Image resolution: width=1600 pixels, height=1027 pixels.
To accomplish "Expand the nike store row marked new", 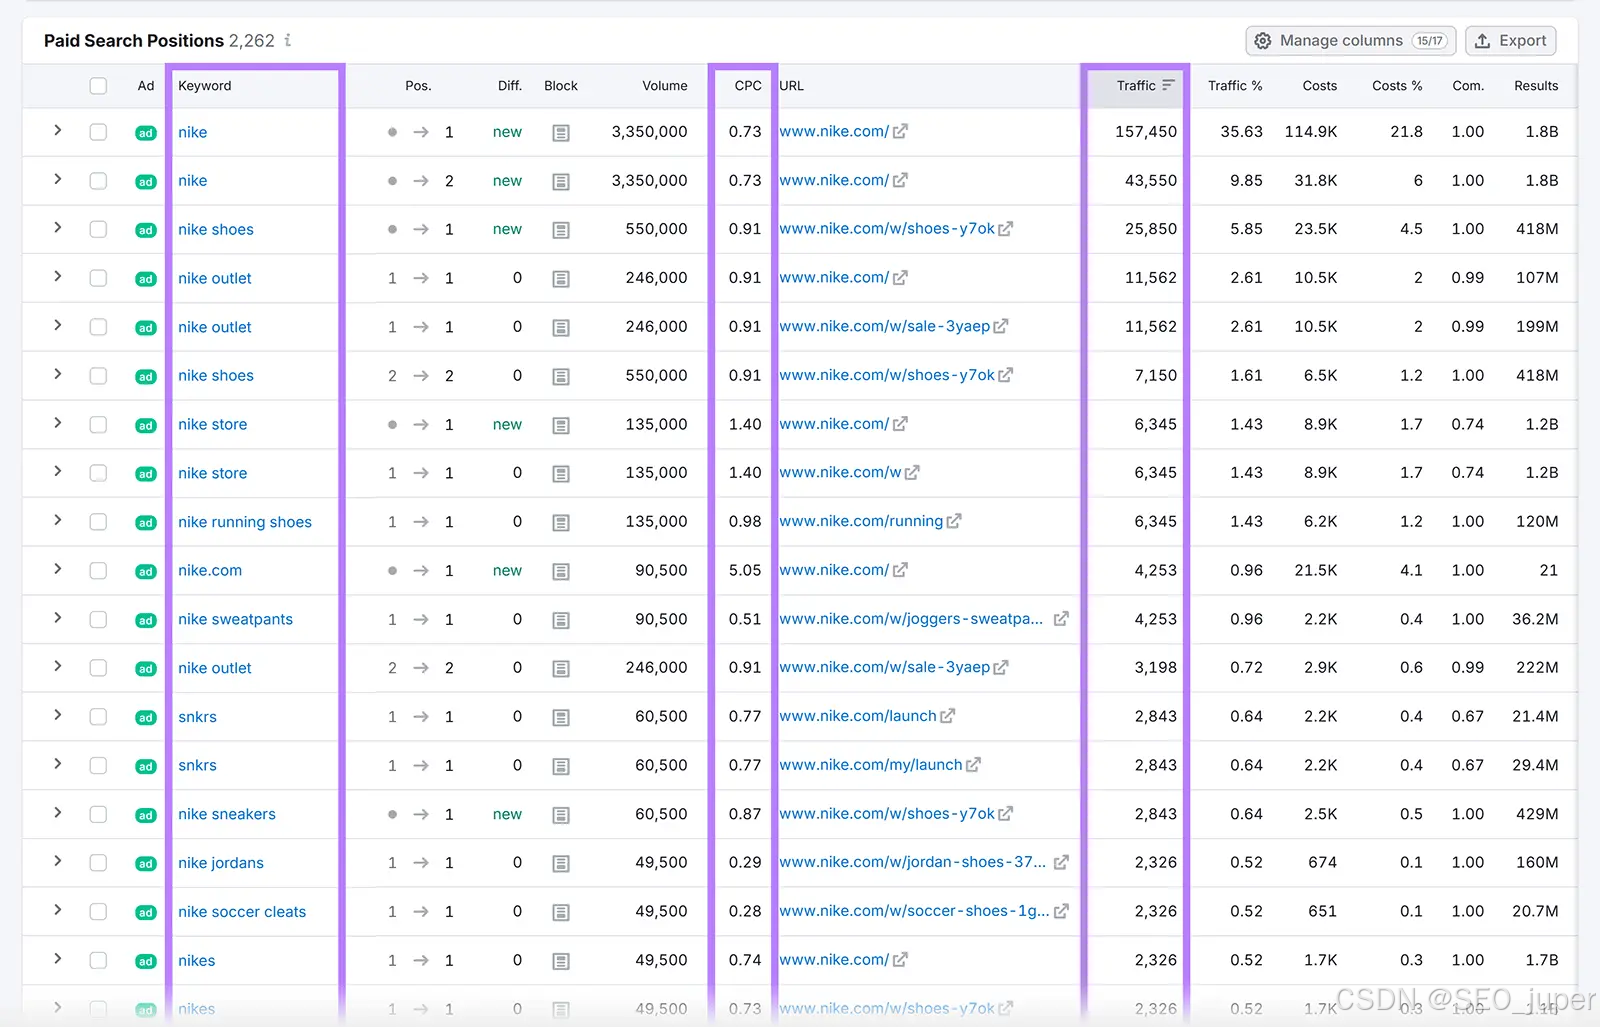I will pos(58,423).
